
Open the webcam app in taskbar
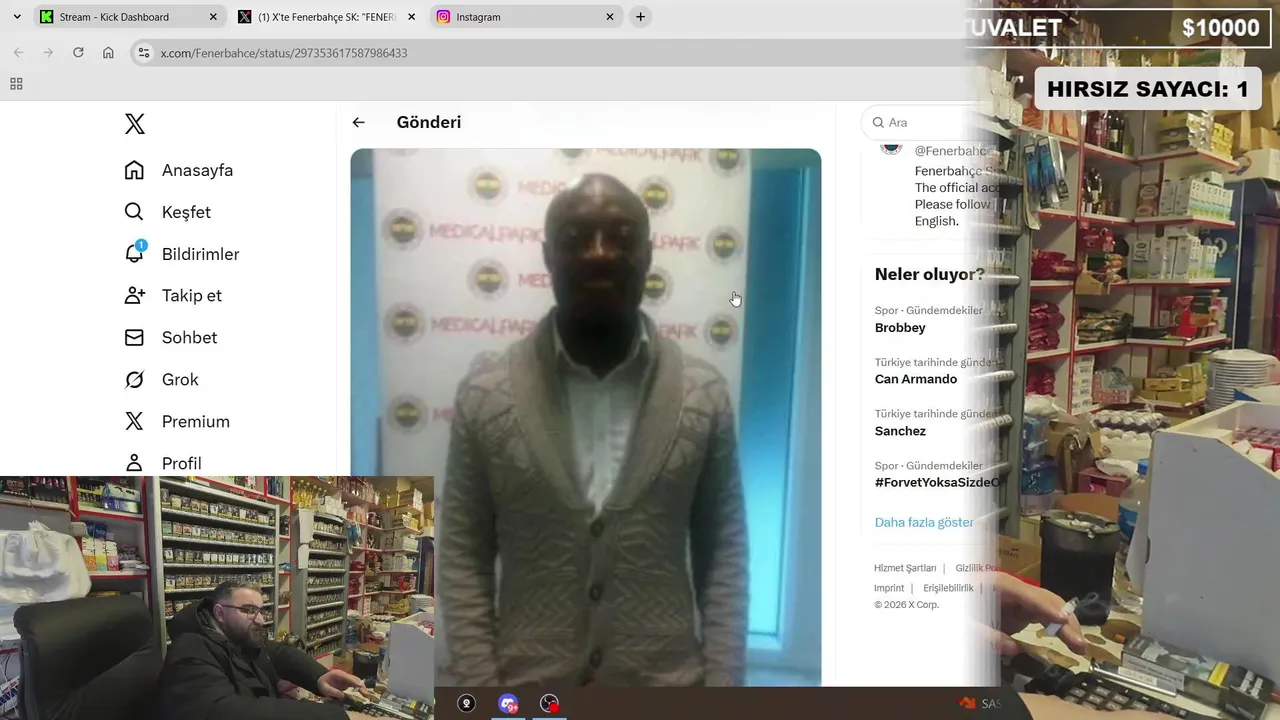click(x=466, y=704)
